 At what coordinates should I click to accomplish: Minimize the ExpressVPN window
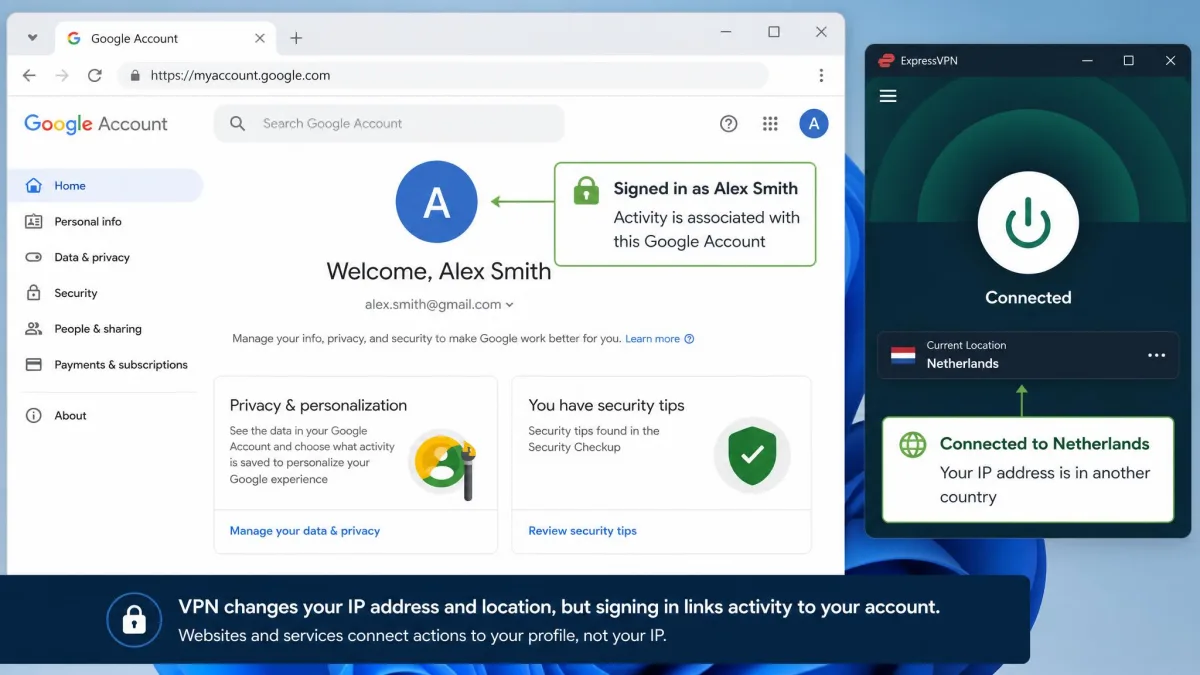point(1088,61)
